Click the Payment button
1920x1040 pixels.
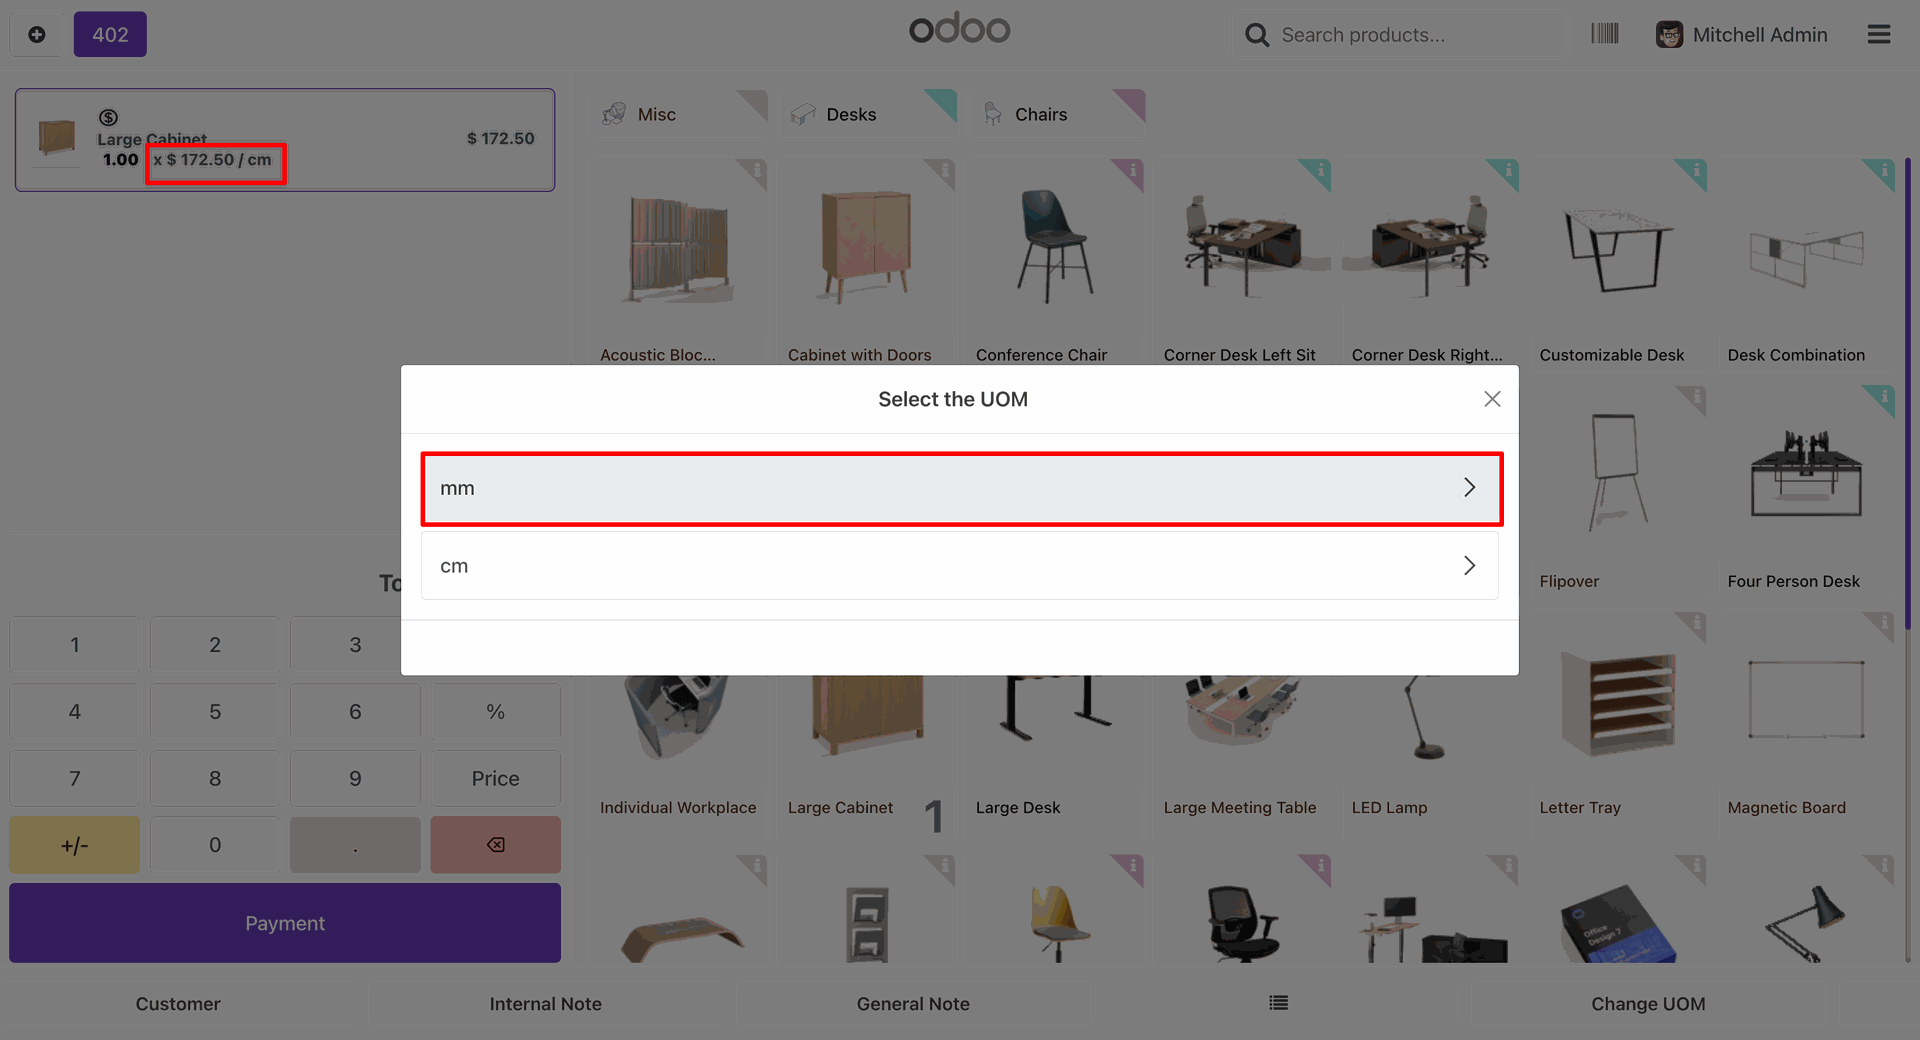coord(285,923)
